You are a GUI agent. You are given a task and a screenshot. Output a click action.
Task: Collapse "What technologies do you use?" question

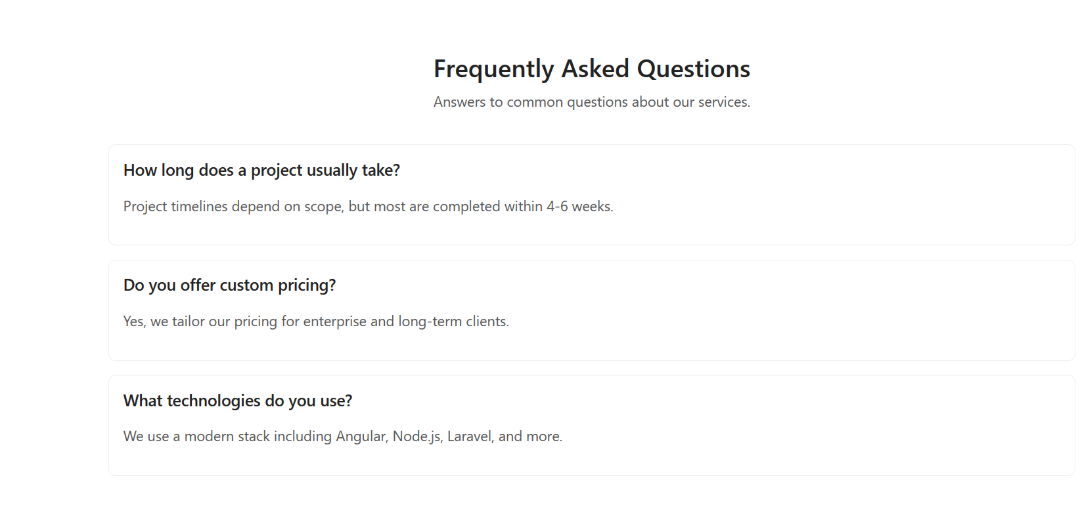(238, 401)
